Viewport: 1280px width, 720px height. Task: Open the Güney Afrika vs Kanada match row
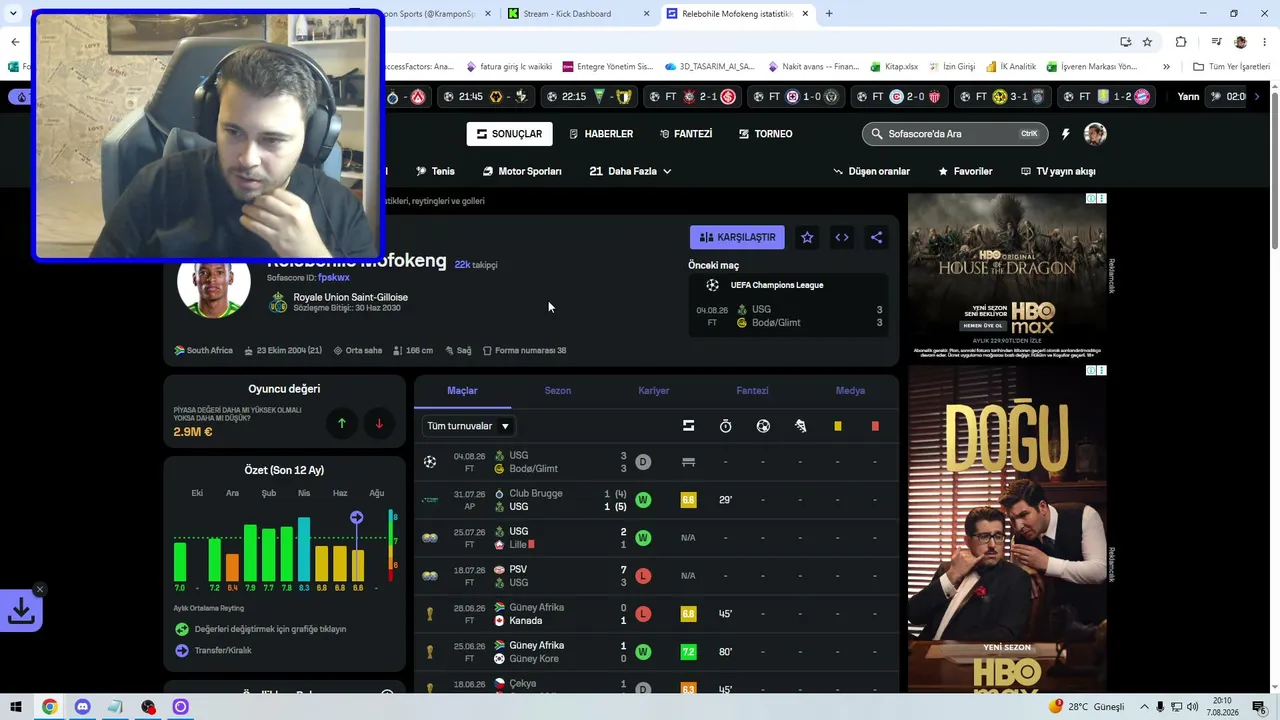(x=656, y=614)
